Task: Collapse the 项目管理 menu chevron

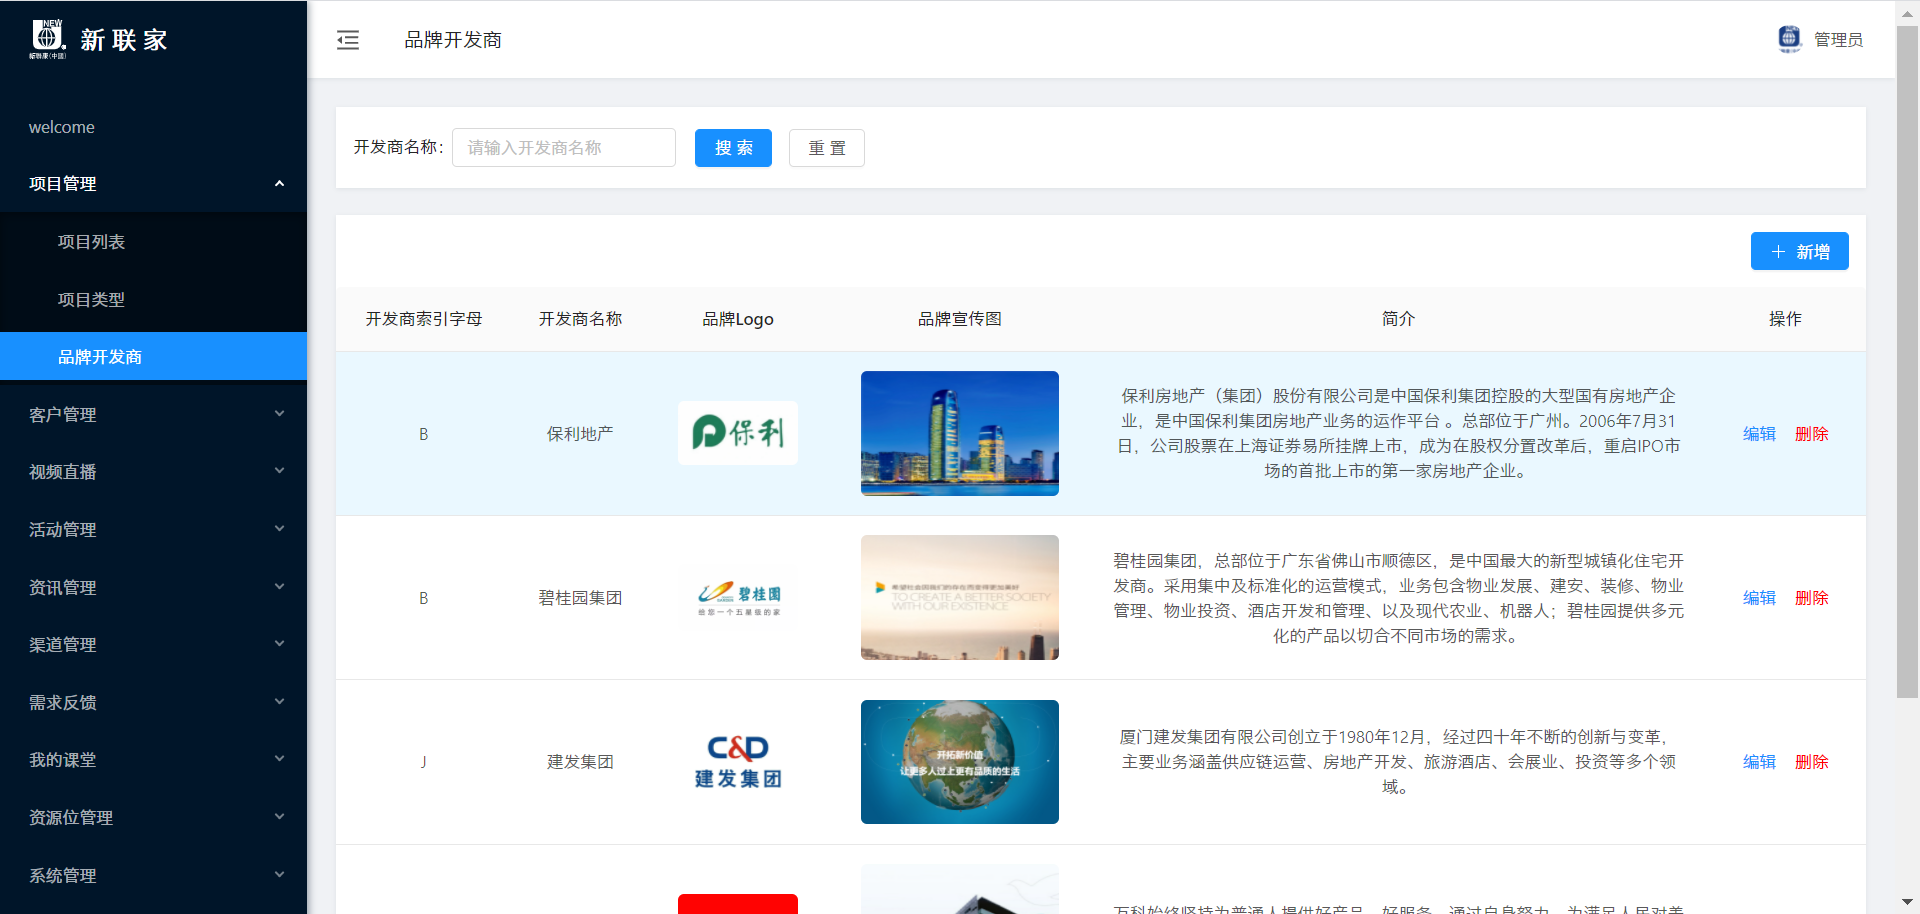Action: [x=280, y=184]
